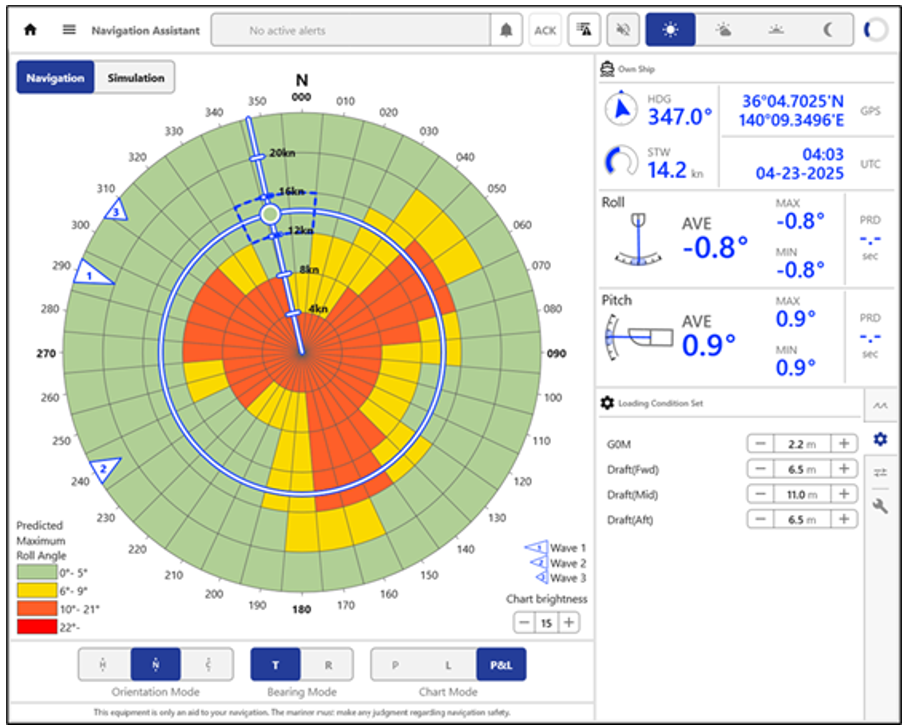907x728 pixels.
Task: Mute the alarm sound icon
Action: [622, 30]
